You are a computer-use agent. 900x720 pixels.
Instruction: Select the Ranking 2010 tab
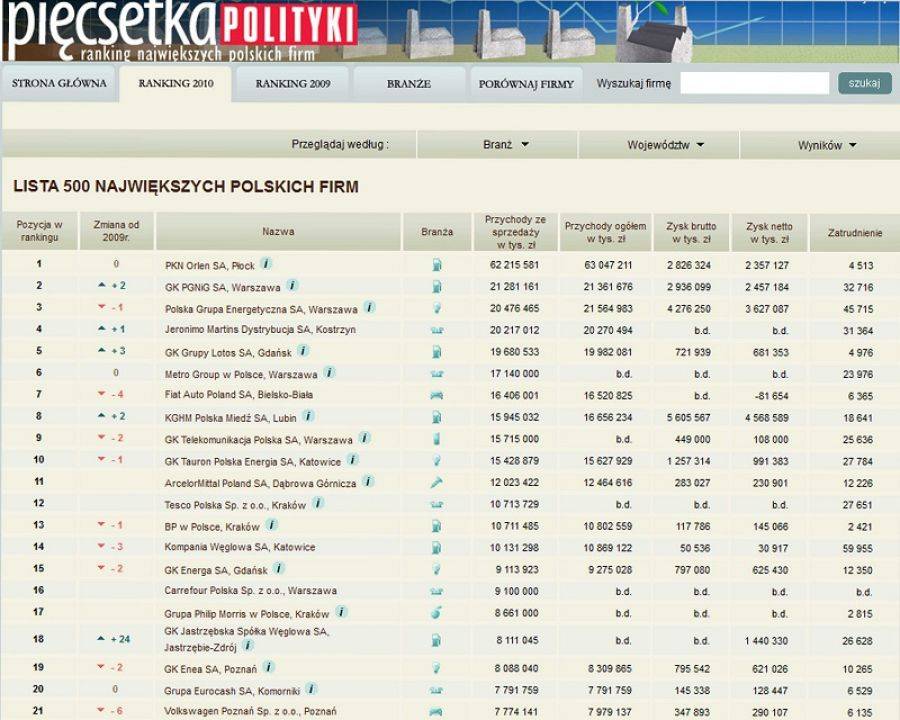click(x=176, y=83)
